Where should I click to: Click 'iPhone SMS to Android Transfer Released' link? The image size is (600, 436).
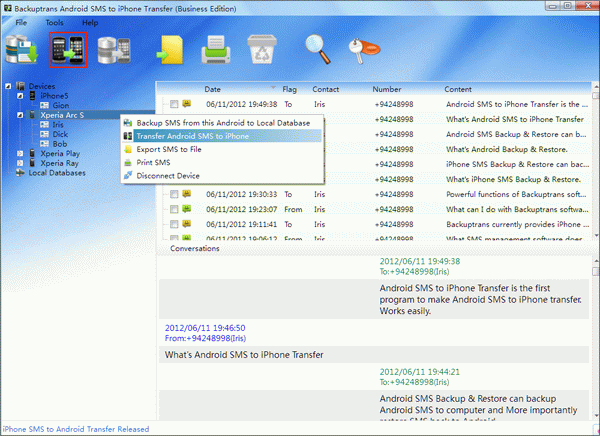[76, 429]
